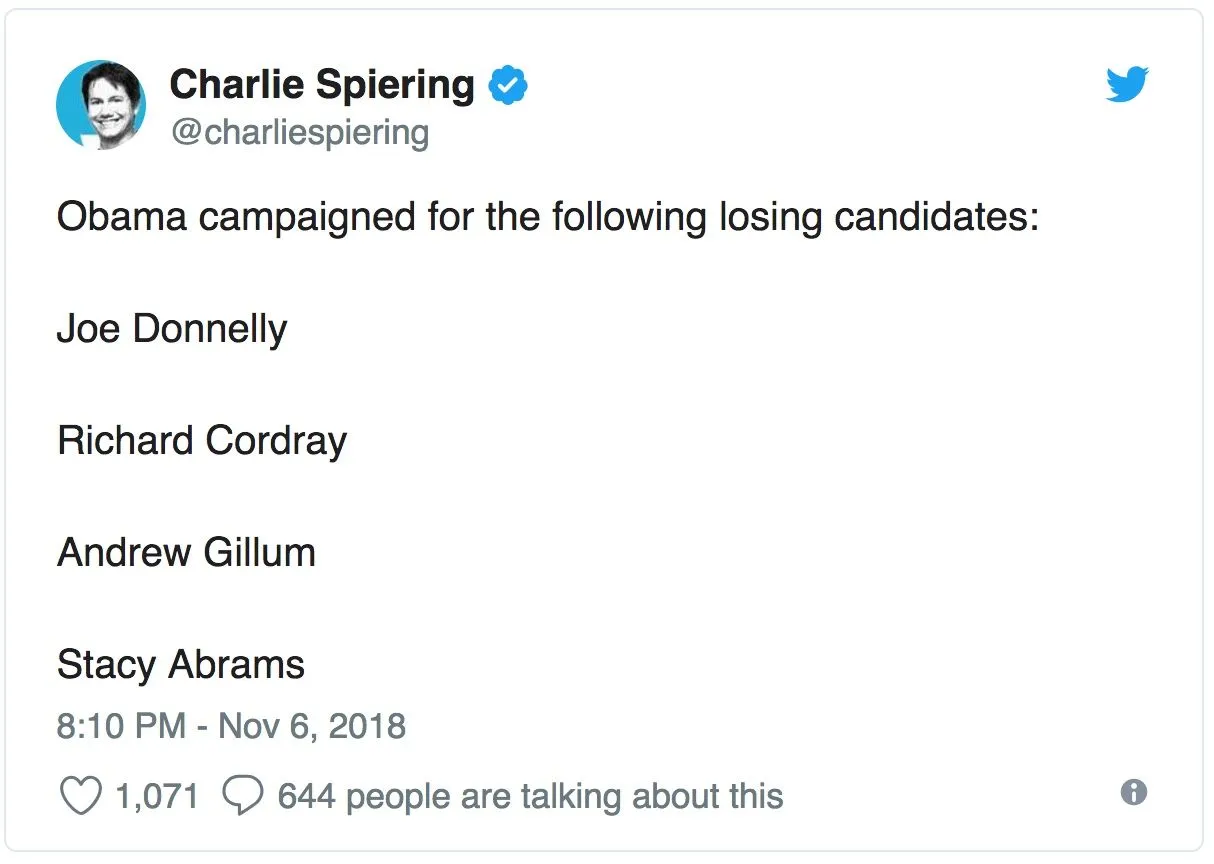Click the name Richard Cordray
This screenshot has width=1214, height=864.
202,440
